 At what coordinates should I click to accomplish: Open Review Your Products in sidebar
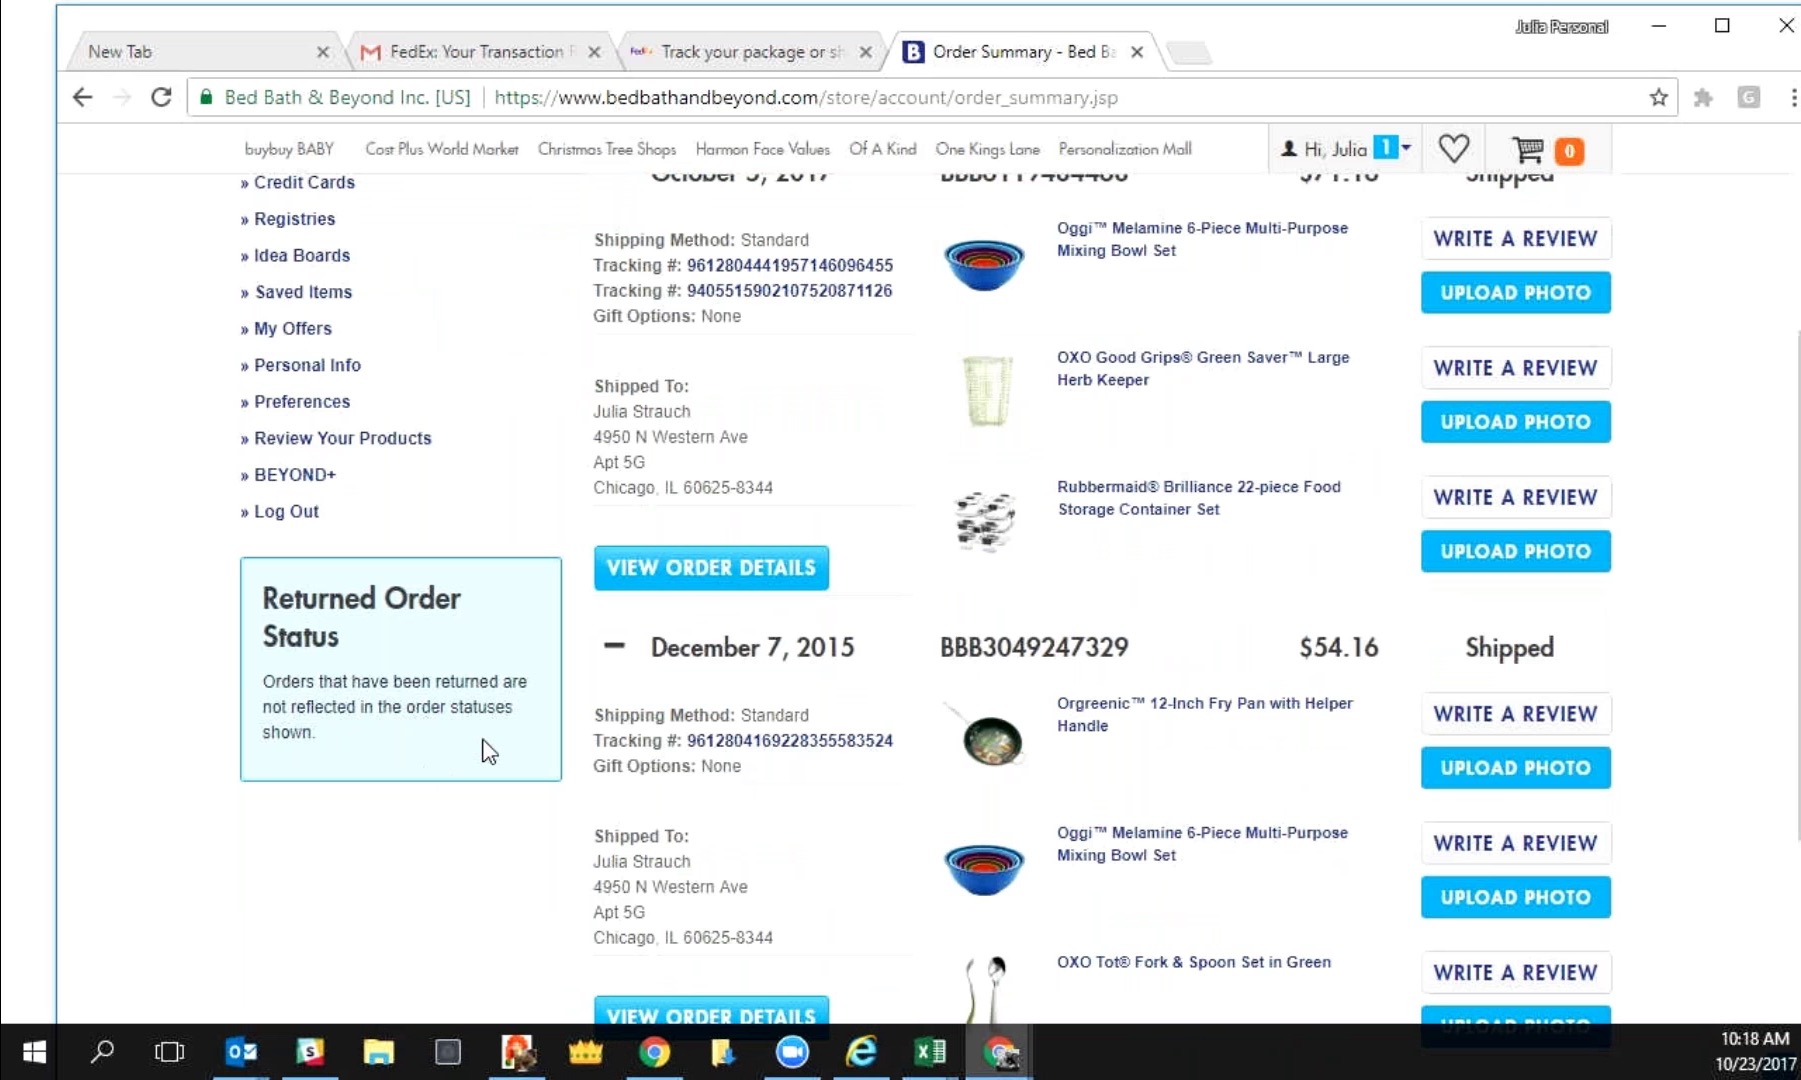coord(342,438)
